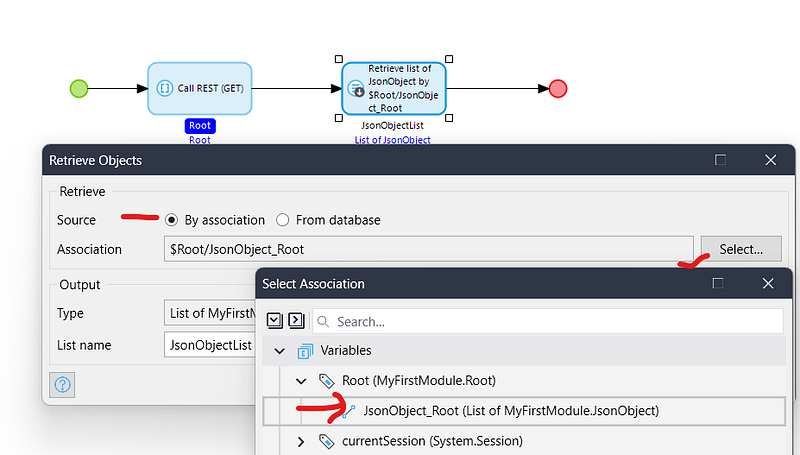Viewport: 800px width, 455px height.
Task: Click the collapse all tree icon
Action: pyautogui.click(x=296, y=321)
